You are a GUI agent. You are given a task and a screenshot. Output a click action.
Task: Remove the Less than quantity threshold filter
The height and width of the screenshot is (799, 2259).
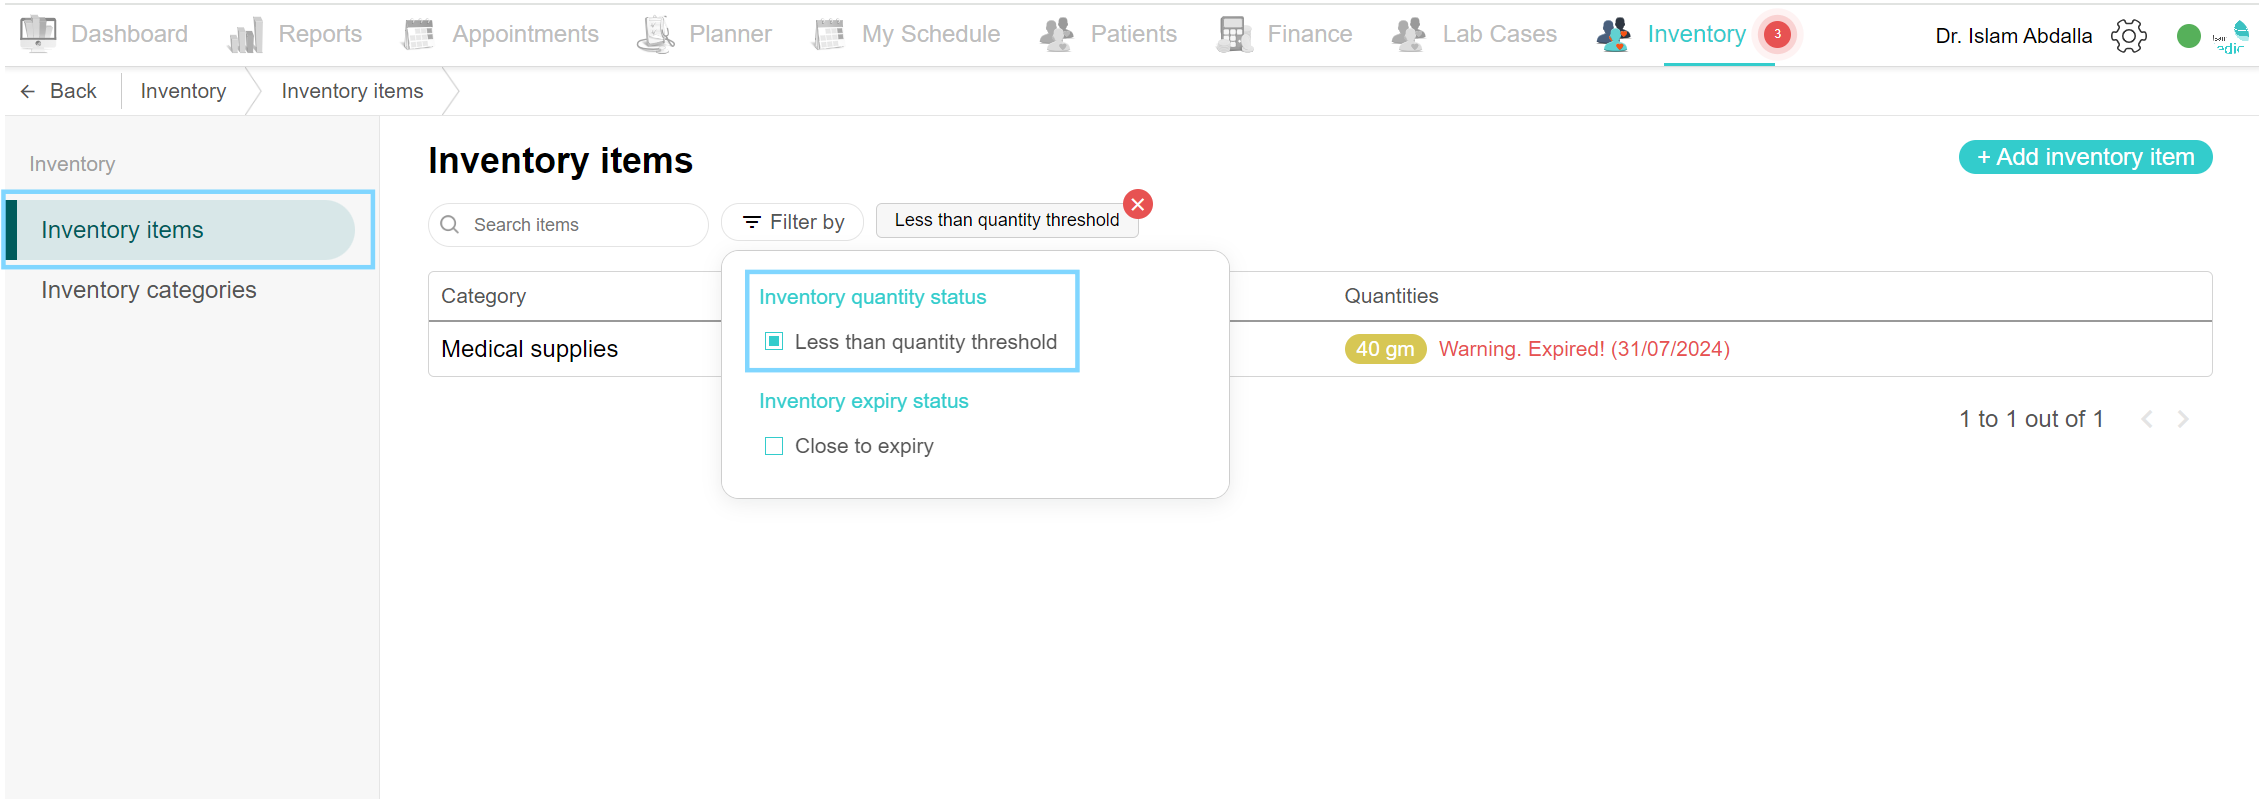[1138, 204]
